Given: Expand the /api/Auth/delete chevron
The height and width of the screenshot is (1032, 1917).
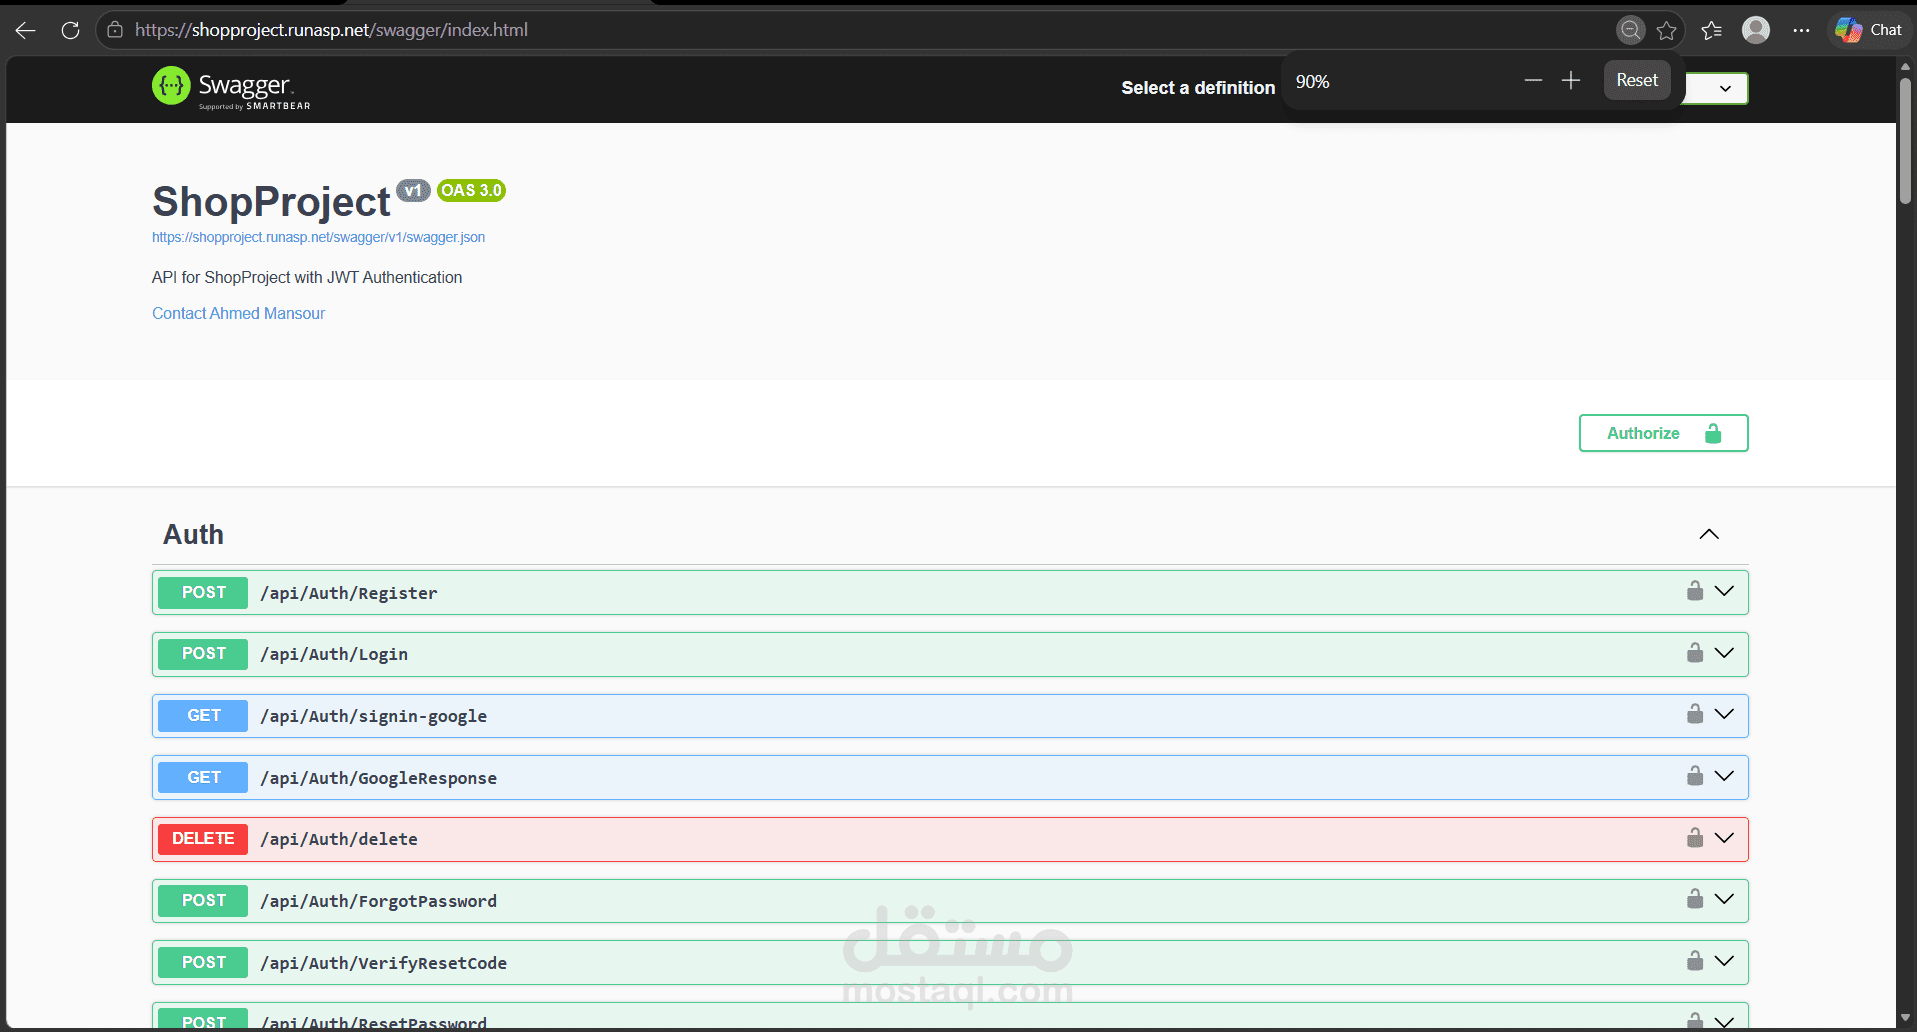Looking at the screenshot, I should point(1724,838).
